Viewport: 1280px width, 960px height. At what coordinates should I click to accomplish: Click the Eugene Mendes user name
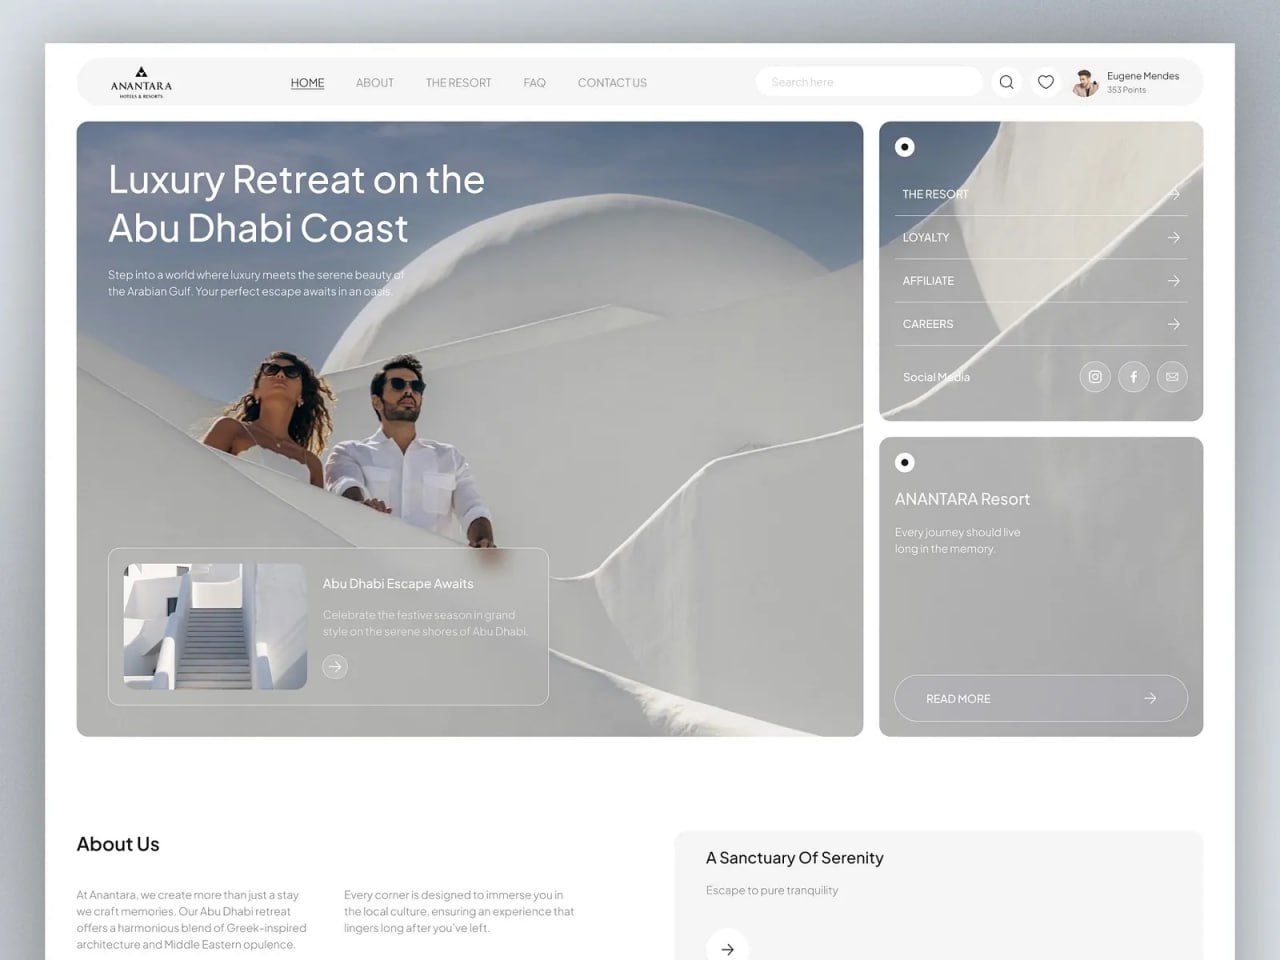[x=1143, y=76]
